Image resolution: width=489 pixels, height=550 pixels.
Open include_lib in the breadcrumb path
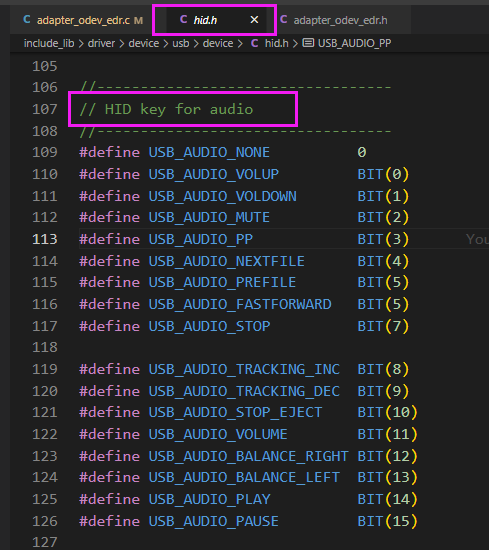tap(49, 43)
